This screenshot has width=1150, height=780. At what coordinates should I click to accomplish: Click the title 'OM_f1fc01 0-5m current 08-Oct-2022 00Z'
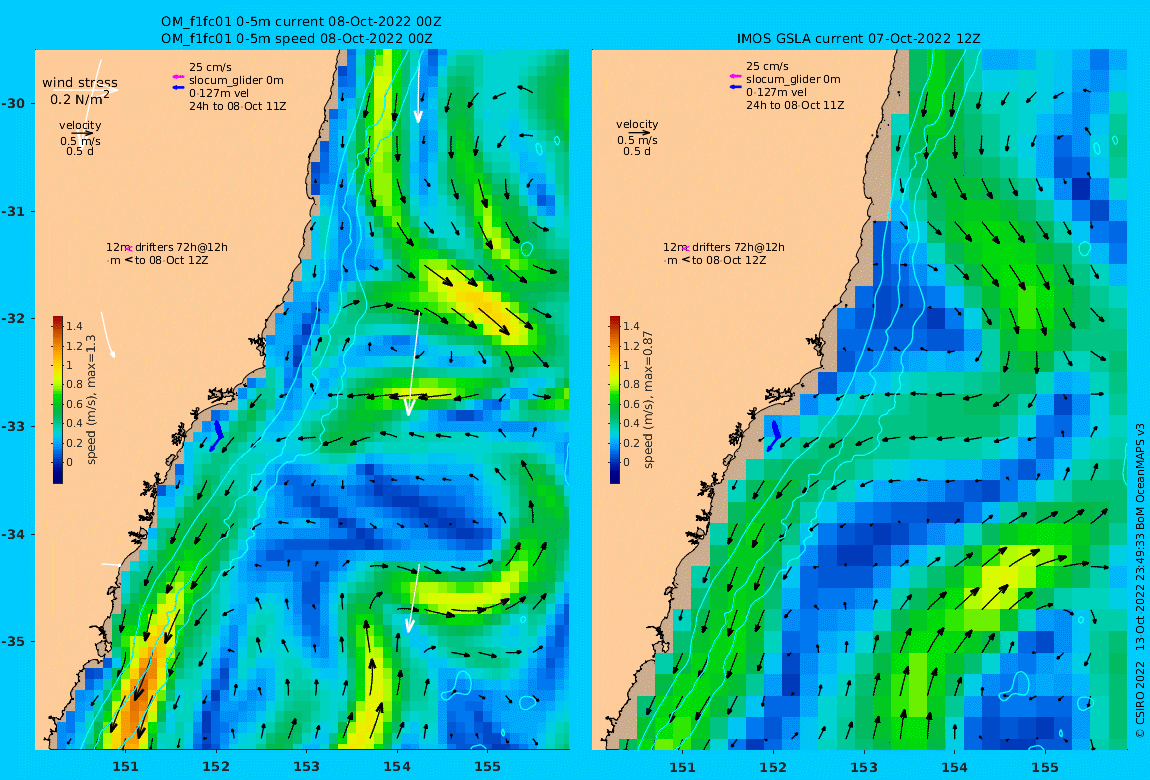301,22
